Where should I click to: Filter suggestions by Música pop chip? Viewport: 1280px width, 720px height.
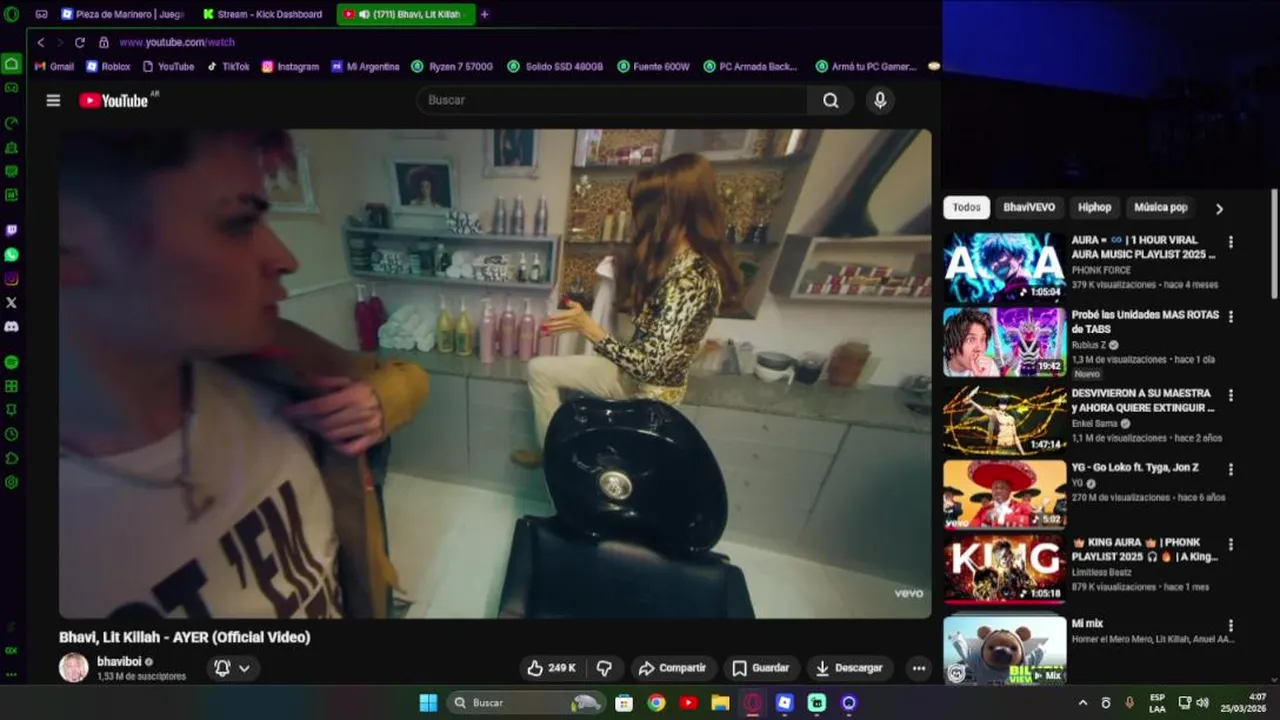(x=1160, y=207)
